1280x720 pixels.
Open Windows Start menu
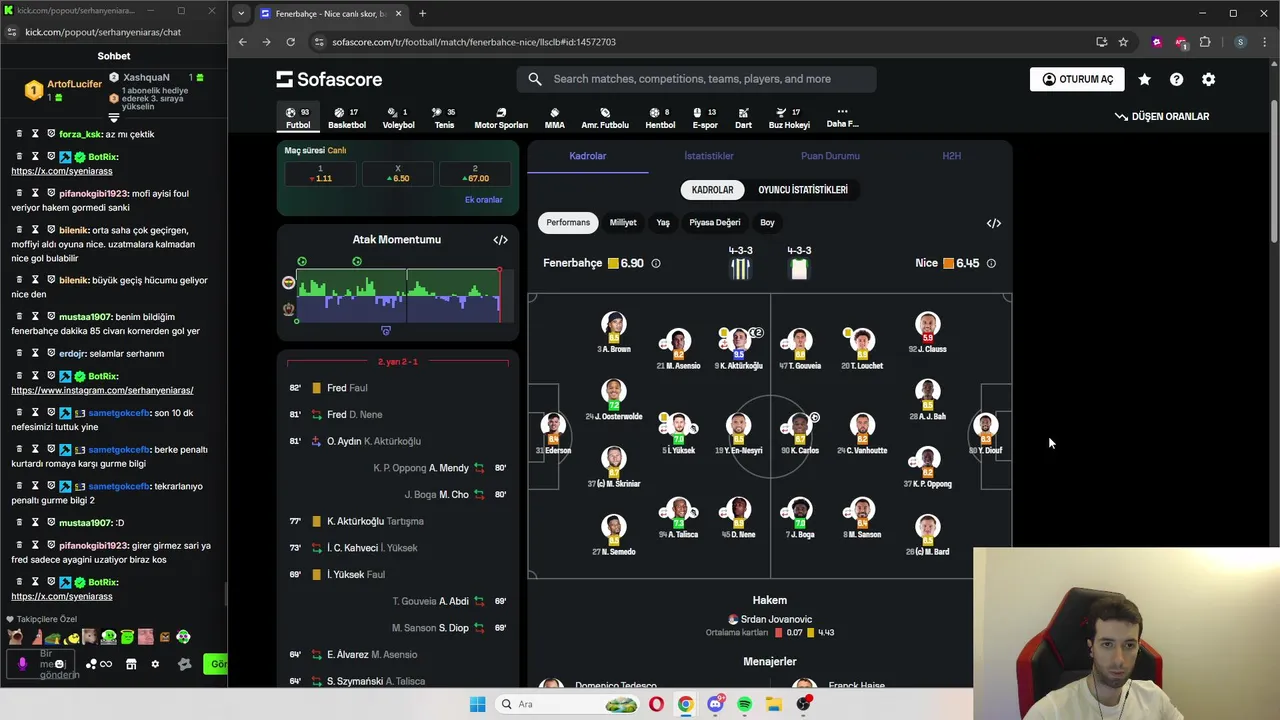[x=478, y=704]
